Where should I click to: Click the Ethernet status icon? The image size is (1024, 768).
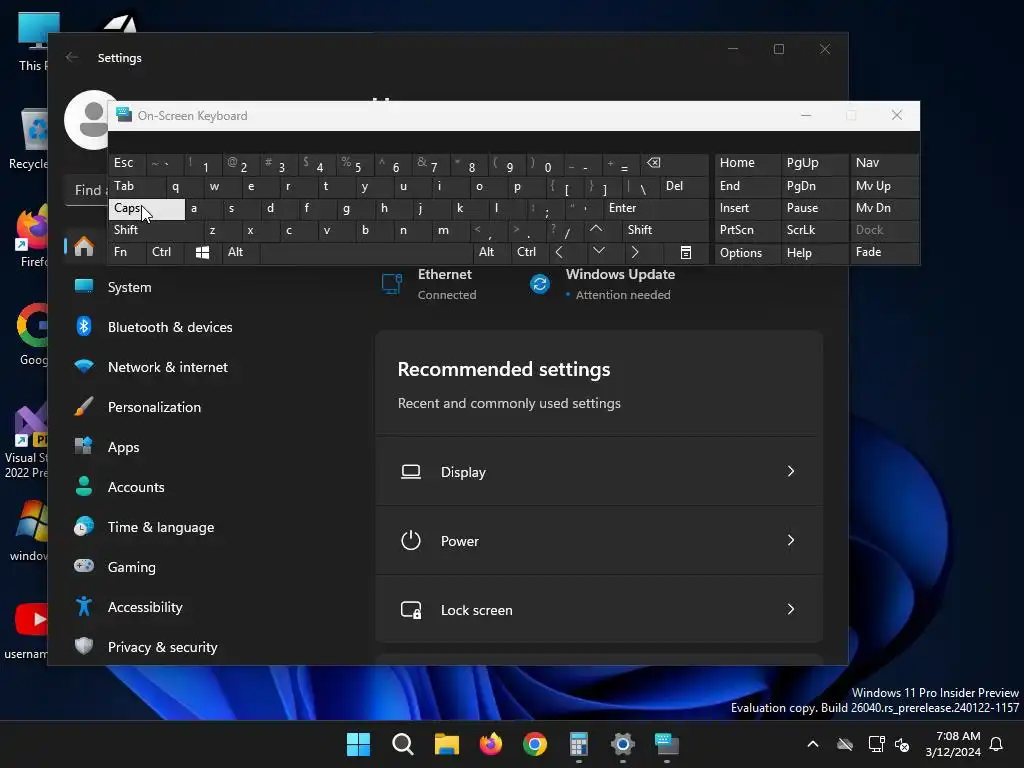coord(392,284)
